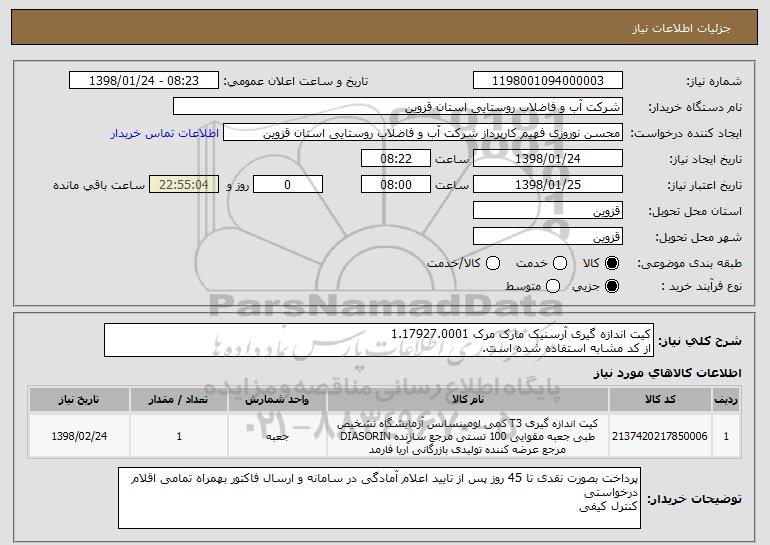The width and height of the screenshot is (770, 545).
Task: Click product code 213742021785​0006 cell
Action: [660, 436]
